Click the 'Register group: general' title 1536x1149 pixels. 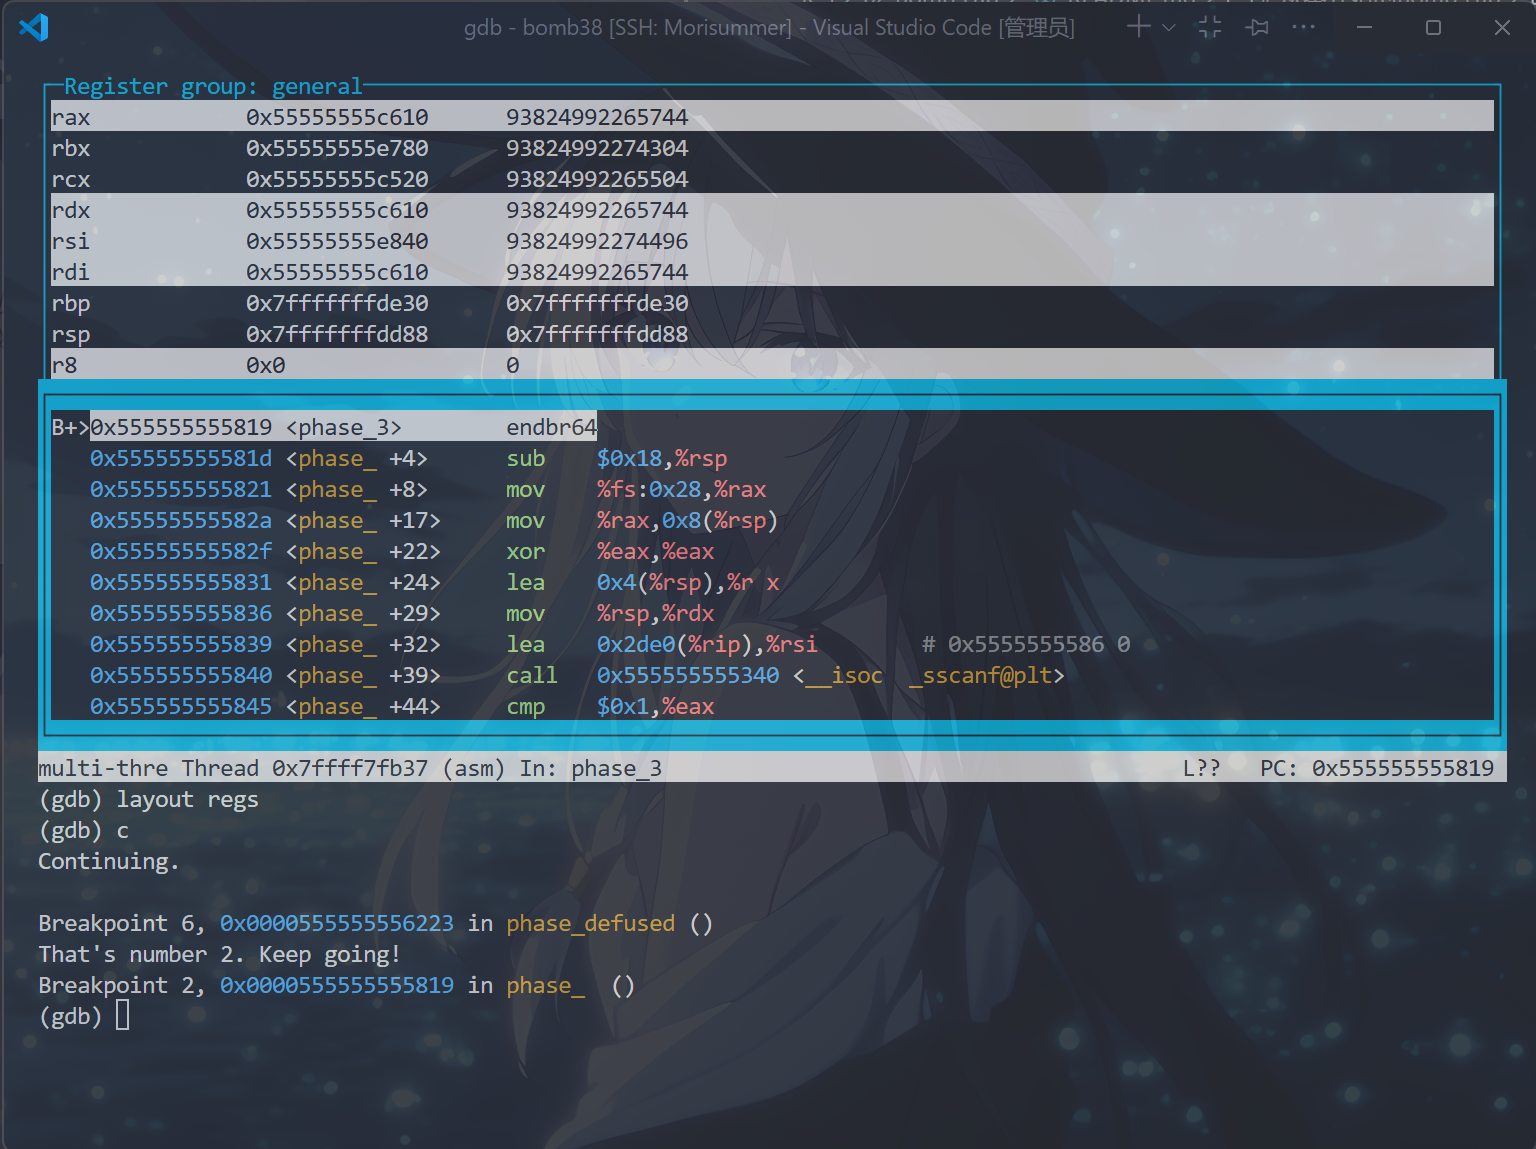(x=212, y=86)
